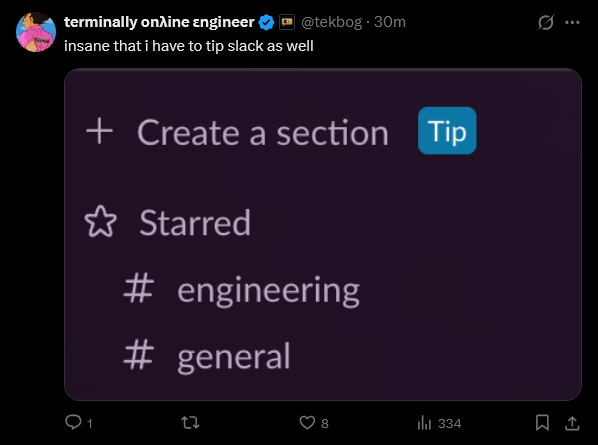Click the plus icon beside Create a section
598x445 pixels.
click(x=100, y=131)
